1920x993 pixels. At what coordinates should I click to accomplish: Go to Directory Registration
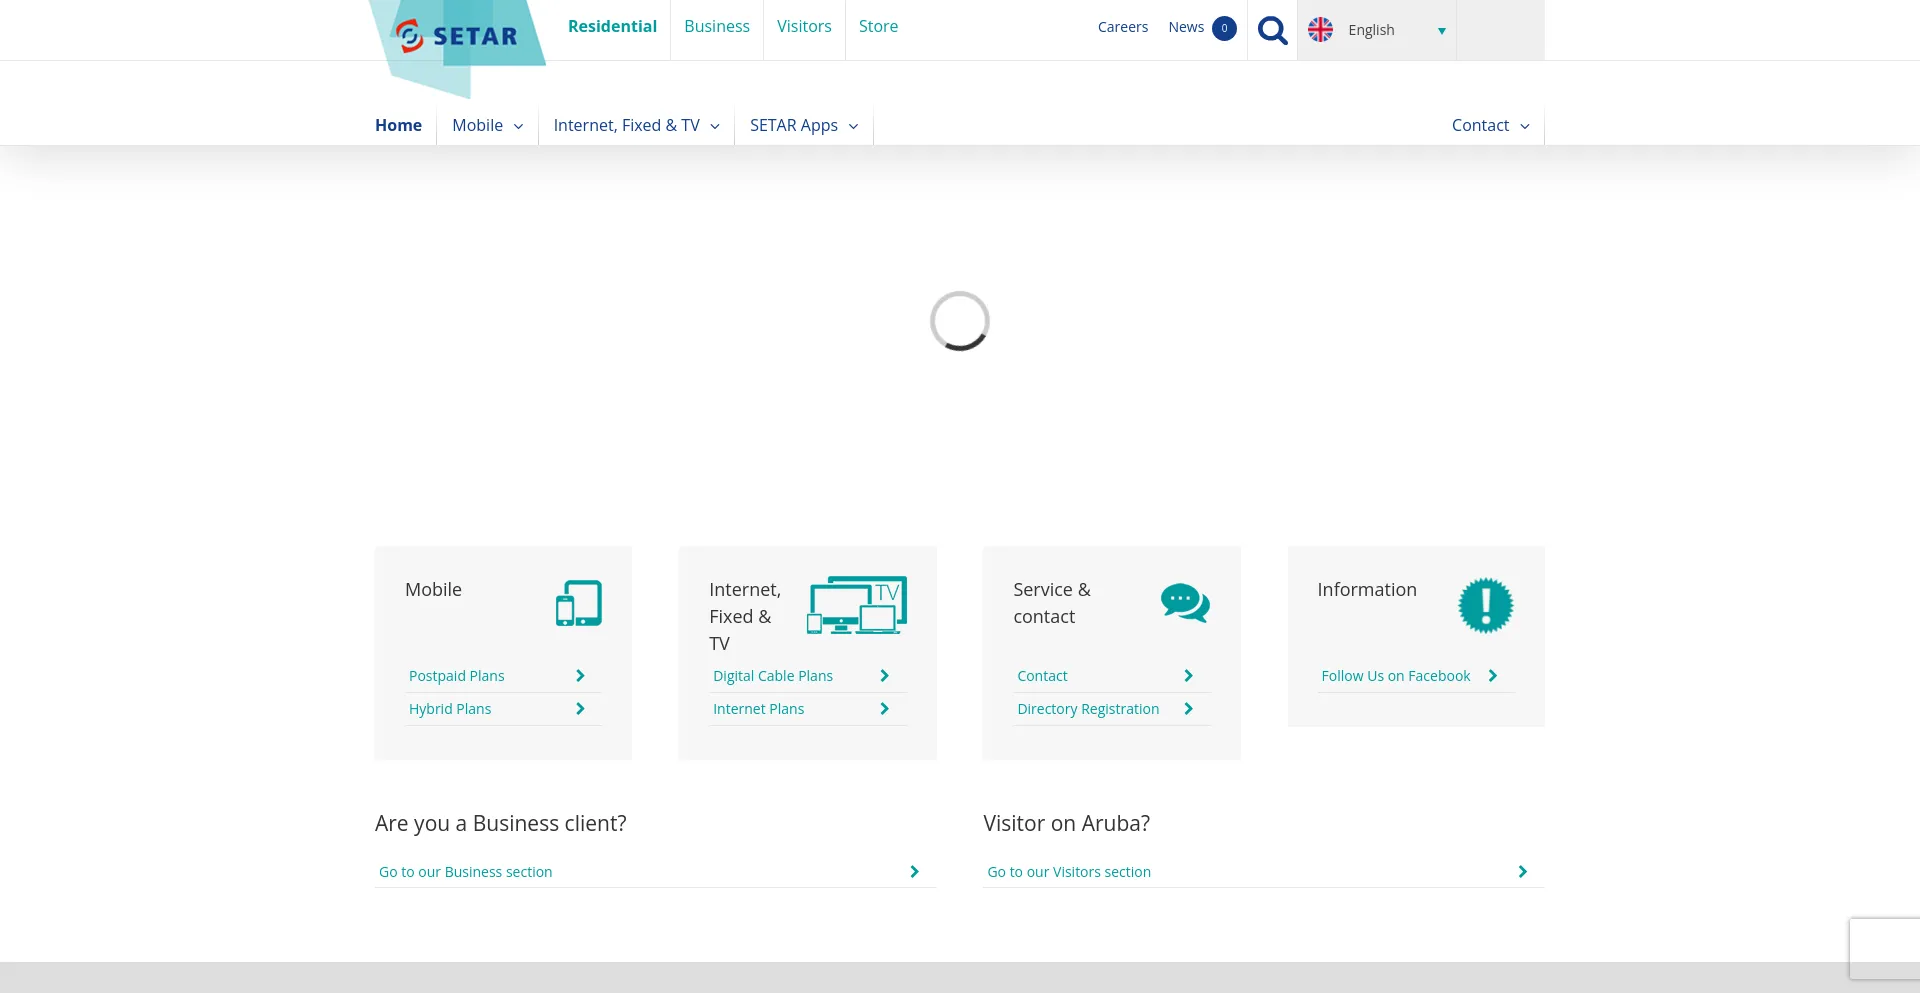1088,709
